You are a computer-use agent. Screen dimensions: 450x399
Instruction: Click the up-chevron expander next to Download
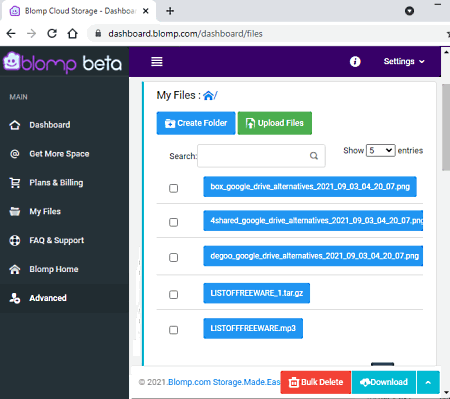point(428,382)
